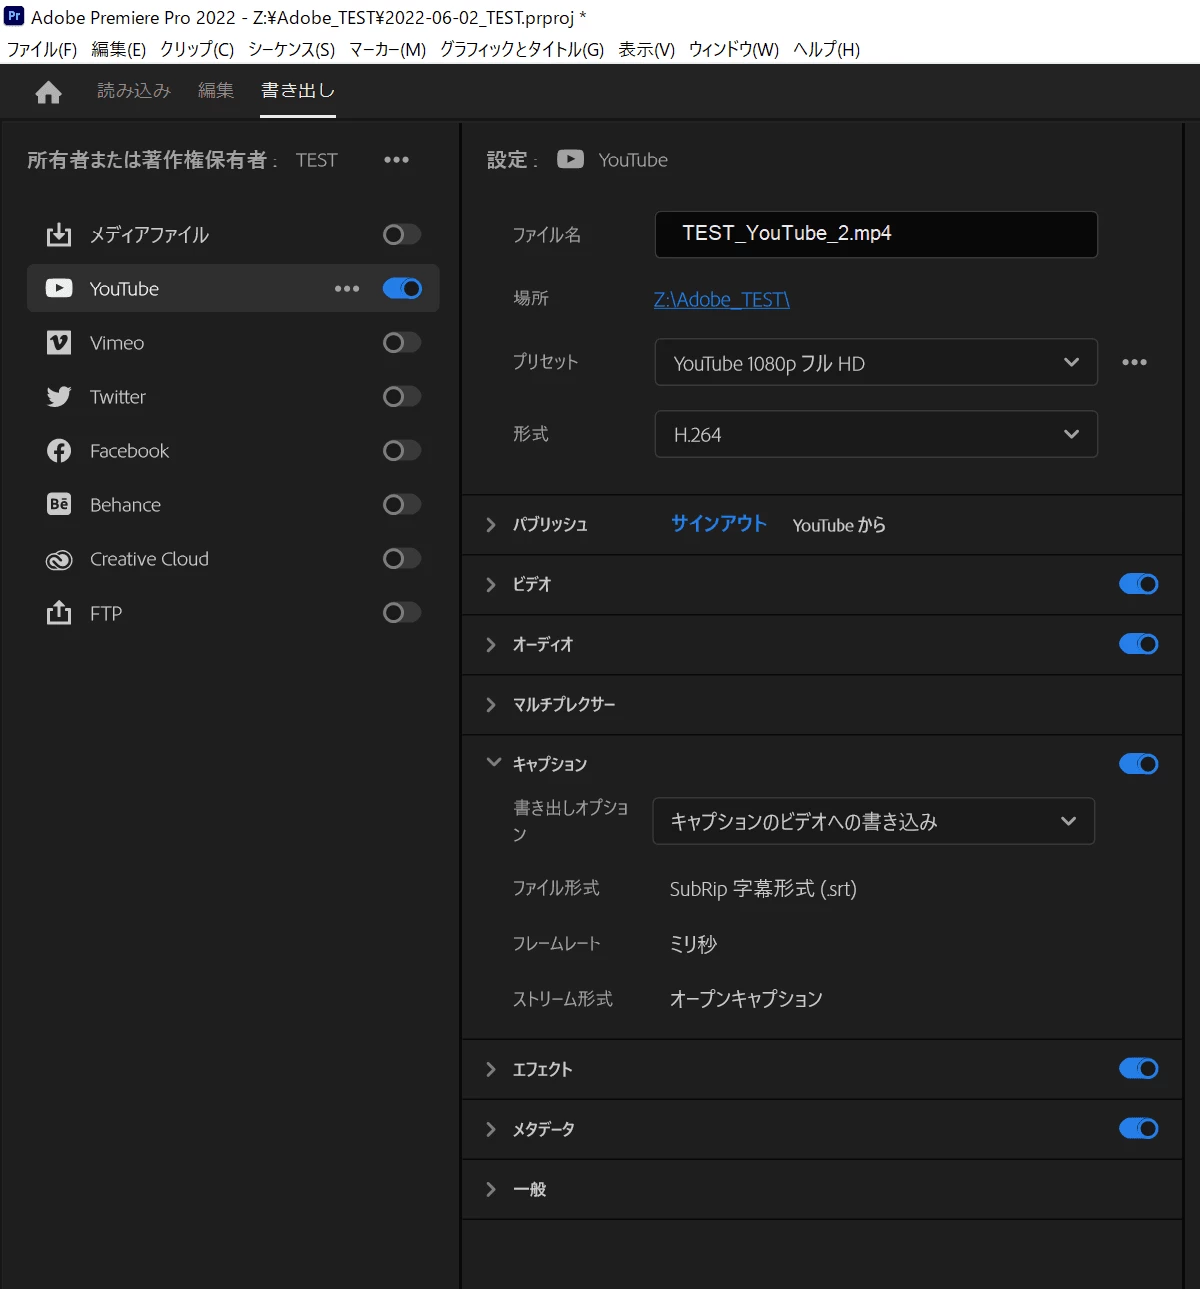Screen dimensions: 1200x1289
Task: Disable the YouTube destination toggle
Action: click(402, 288)
